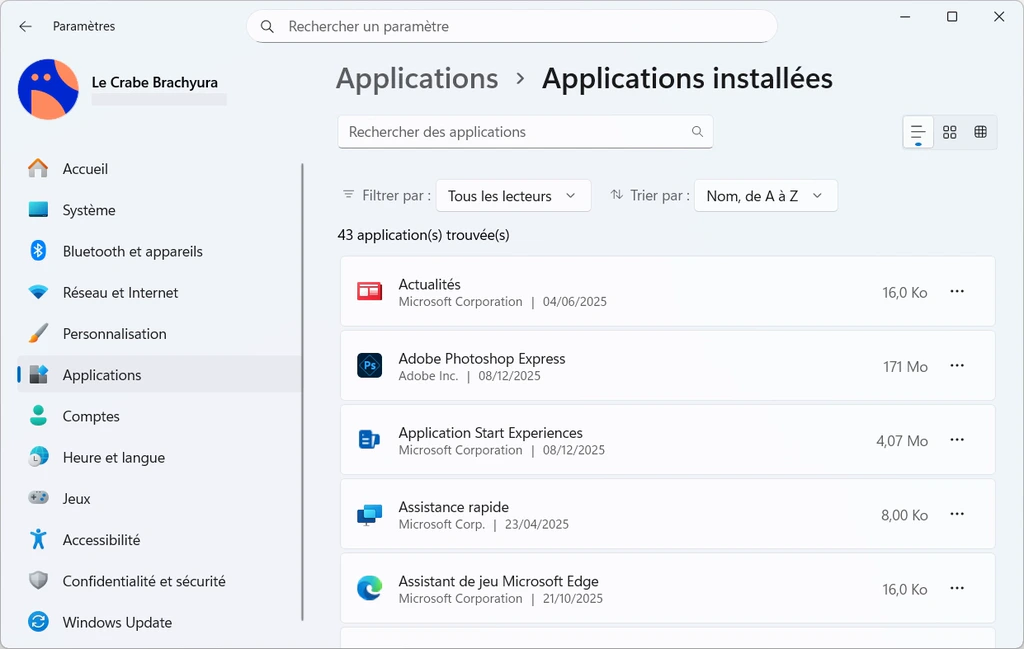
Task: Select the list view layout icon
Action: pos(917,132)
